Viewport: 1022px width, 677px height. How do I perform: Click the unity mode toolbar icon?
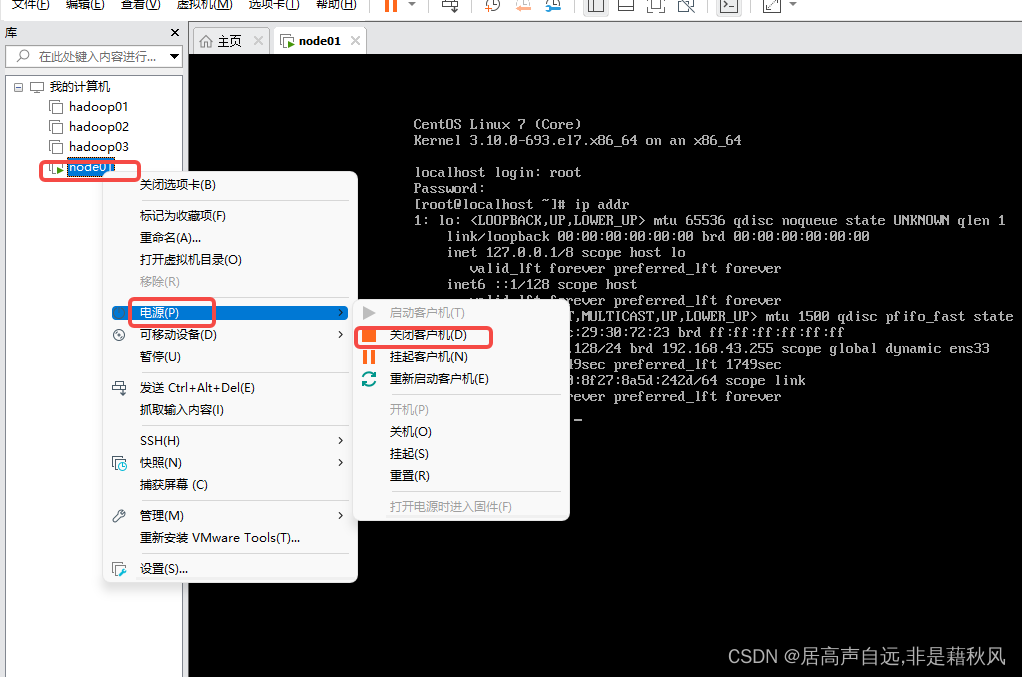(686, 5)
